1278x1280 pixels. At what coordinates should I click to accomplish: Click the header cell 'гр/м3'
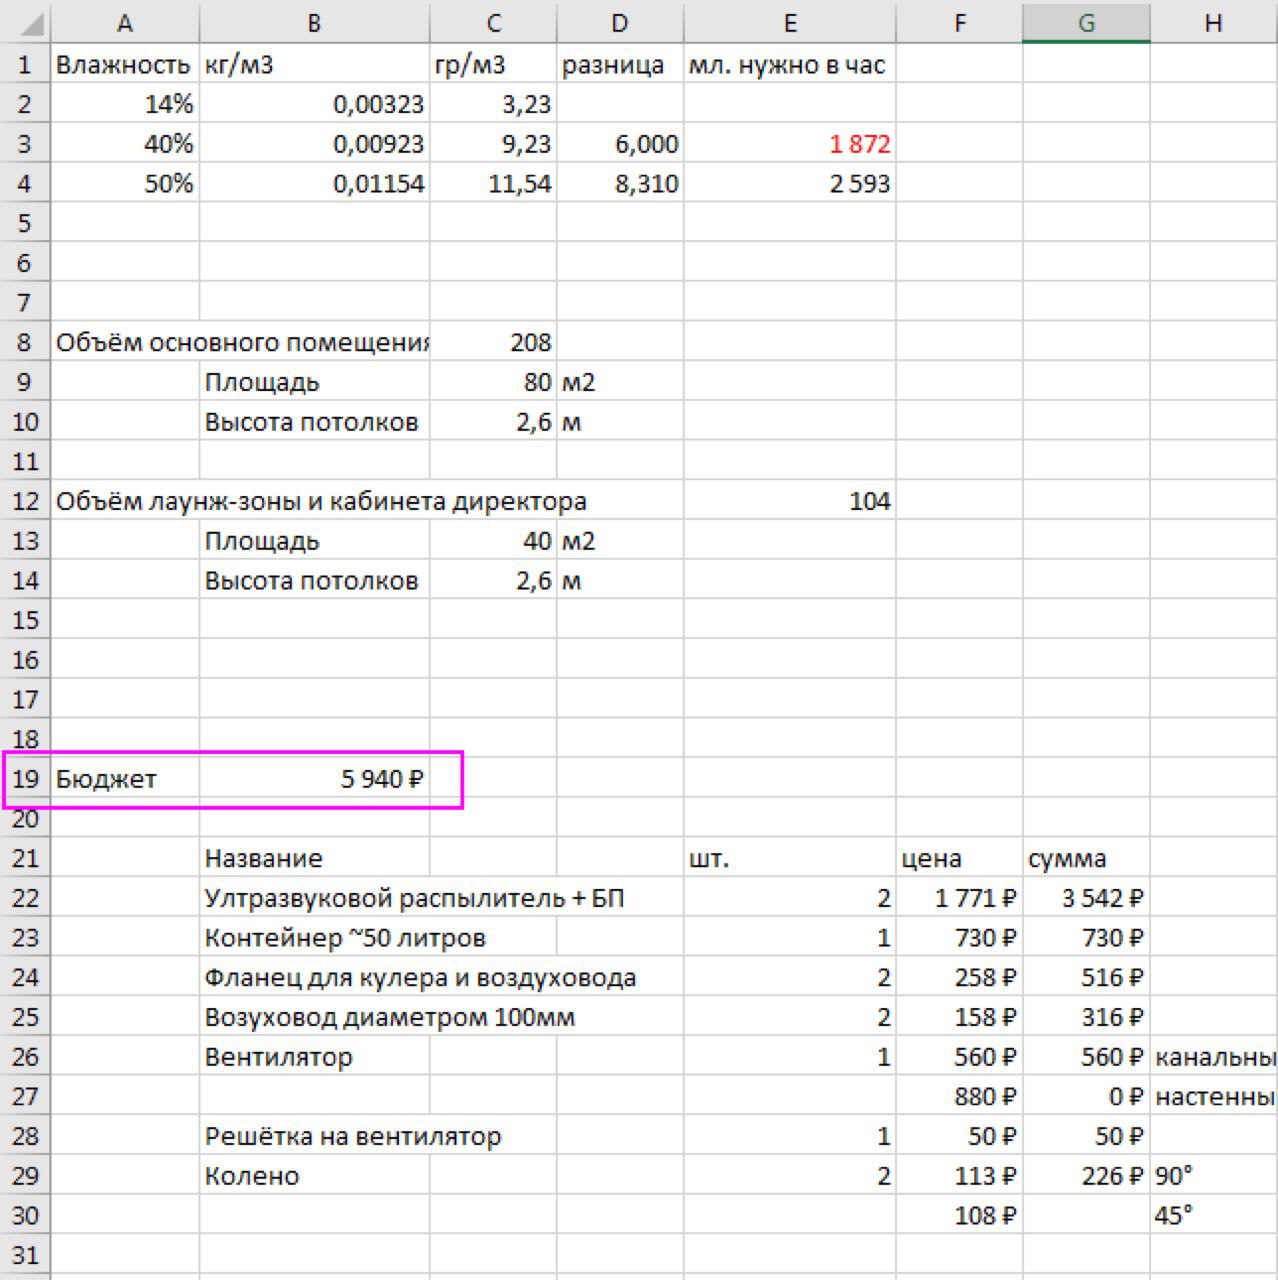(x=493, y=65)
